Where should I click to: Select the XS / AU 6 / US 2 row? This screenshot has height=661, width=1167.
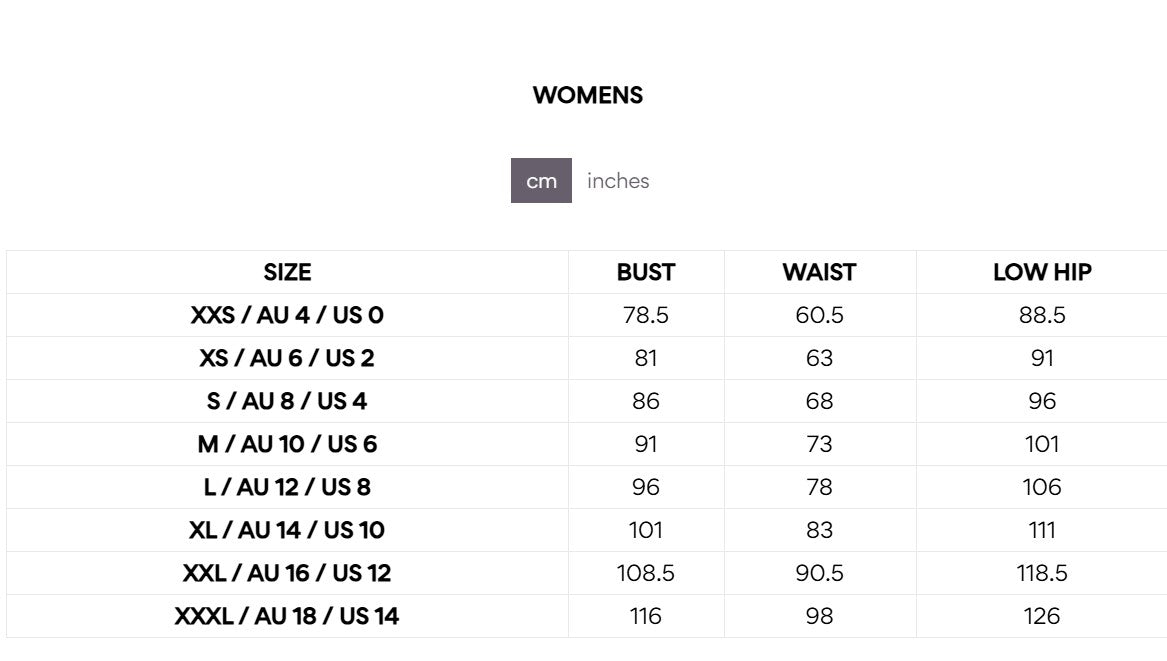pyautogui.click(x=287, y=358)
